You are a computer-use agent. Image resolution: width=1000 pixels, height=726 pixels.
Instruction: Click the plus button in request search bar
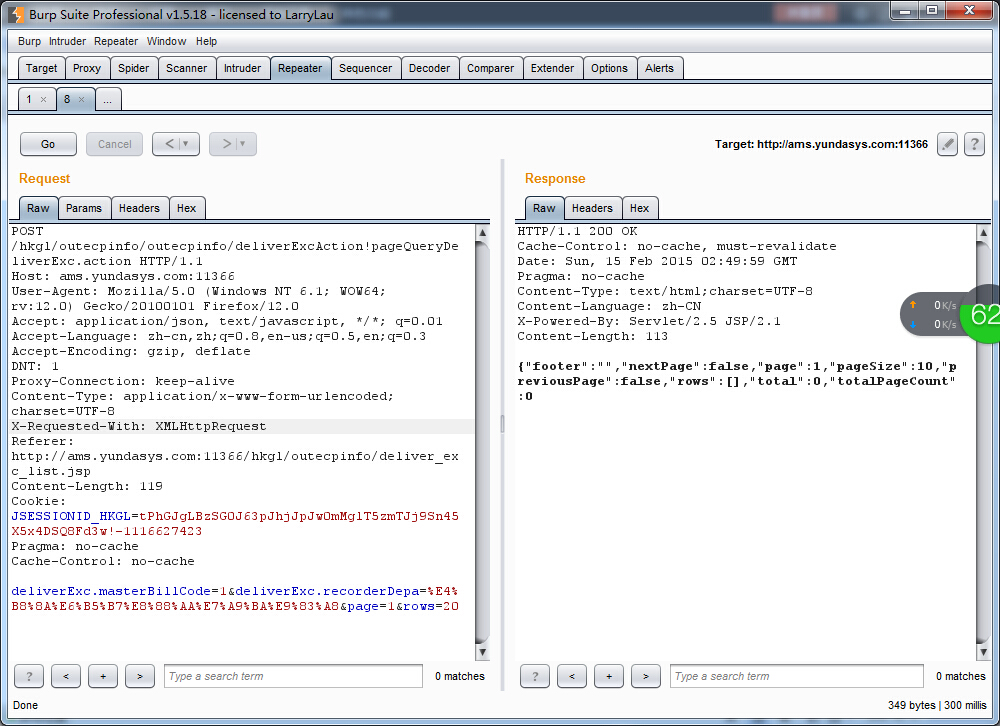click(x=103, y=676)
